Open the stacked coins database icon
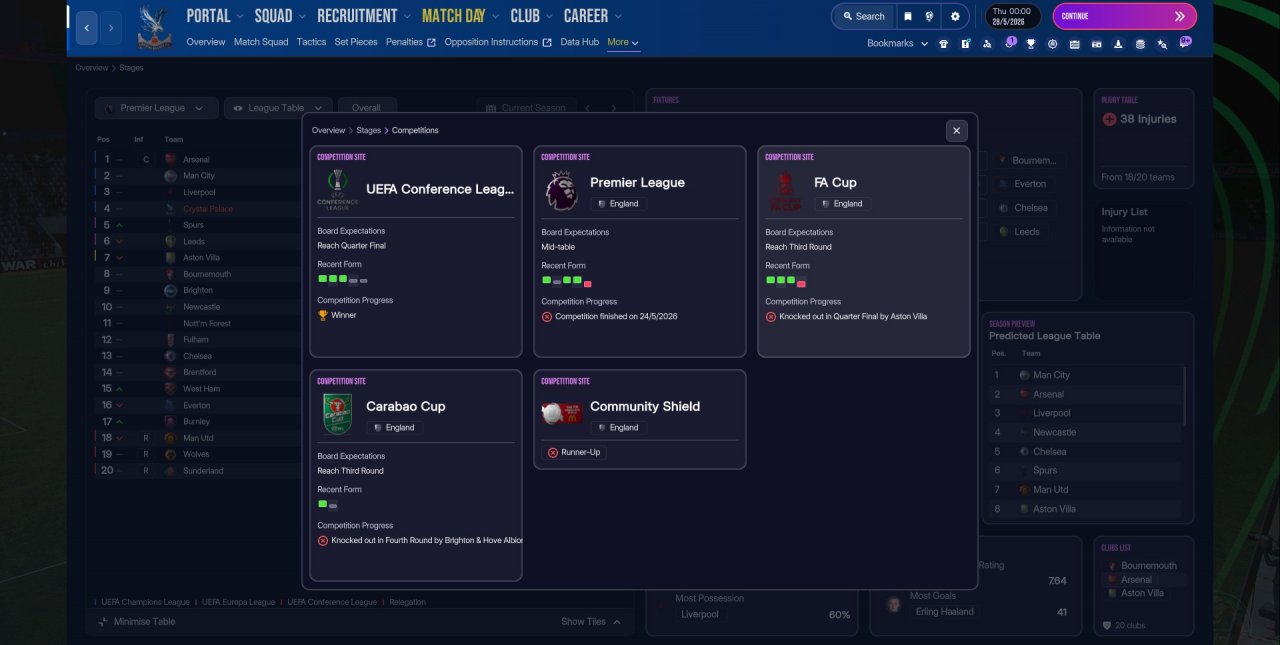The image size is (1280, 645). coord(1140,44)
